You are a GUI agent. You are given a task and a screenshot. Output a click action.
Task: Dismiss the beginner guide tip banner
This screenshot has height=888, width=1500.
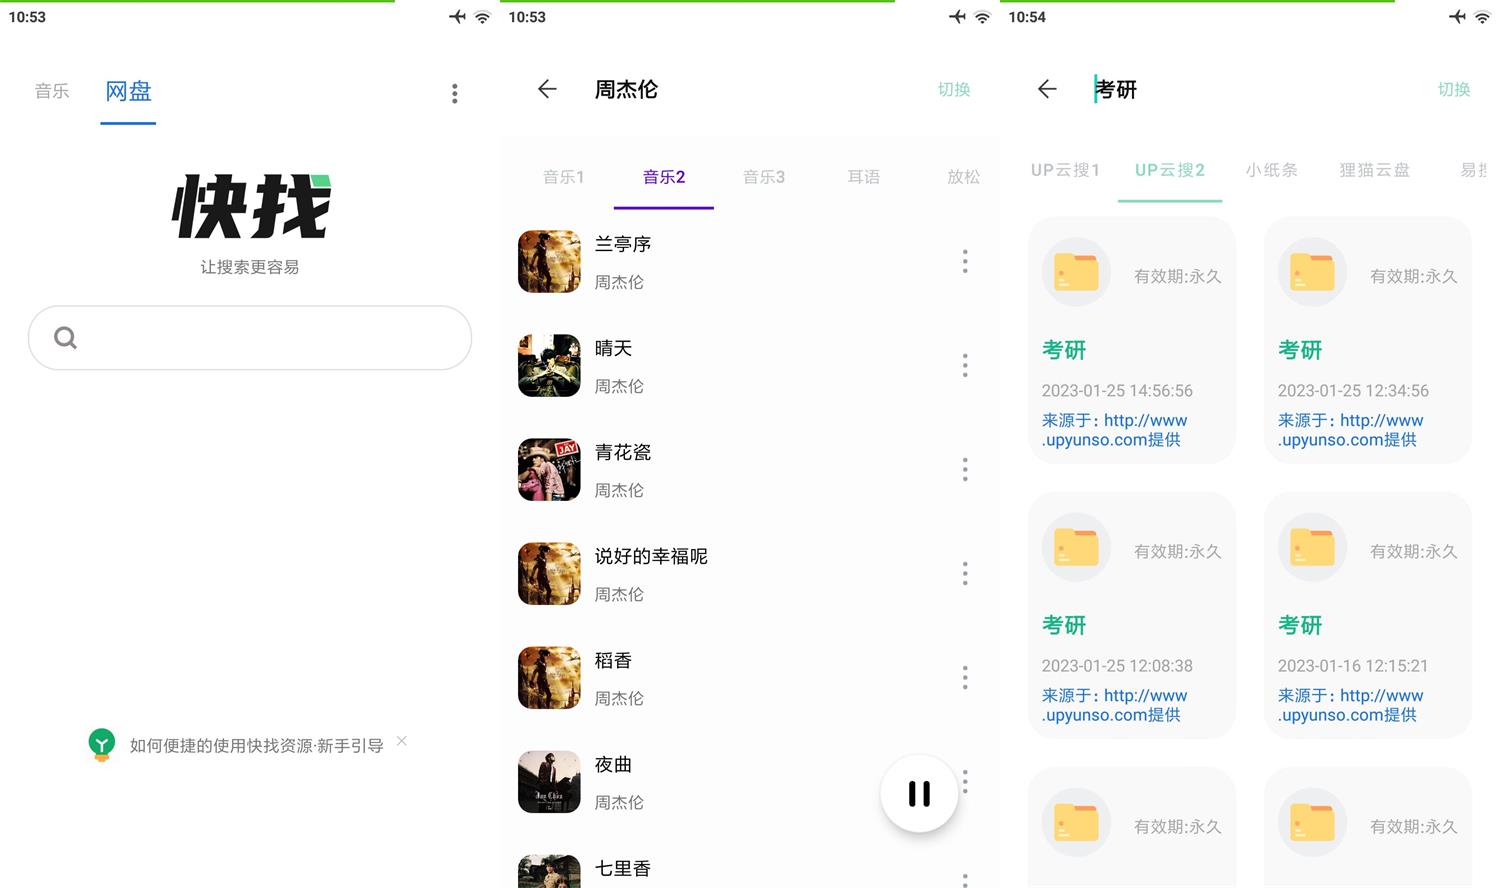(x=401, y=741)
